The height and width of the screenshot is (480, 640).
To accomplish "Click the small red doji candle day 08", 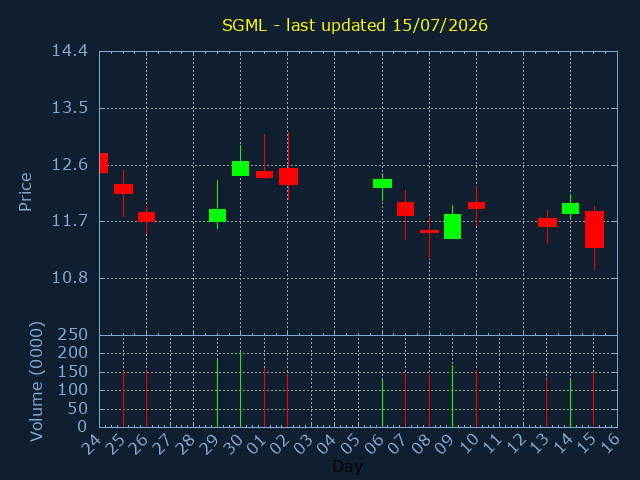I will point(429,231).
